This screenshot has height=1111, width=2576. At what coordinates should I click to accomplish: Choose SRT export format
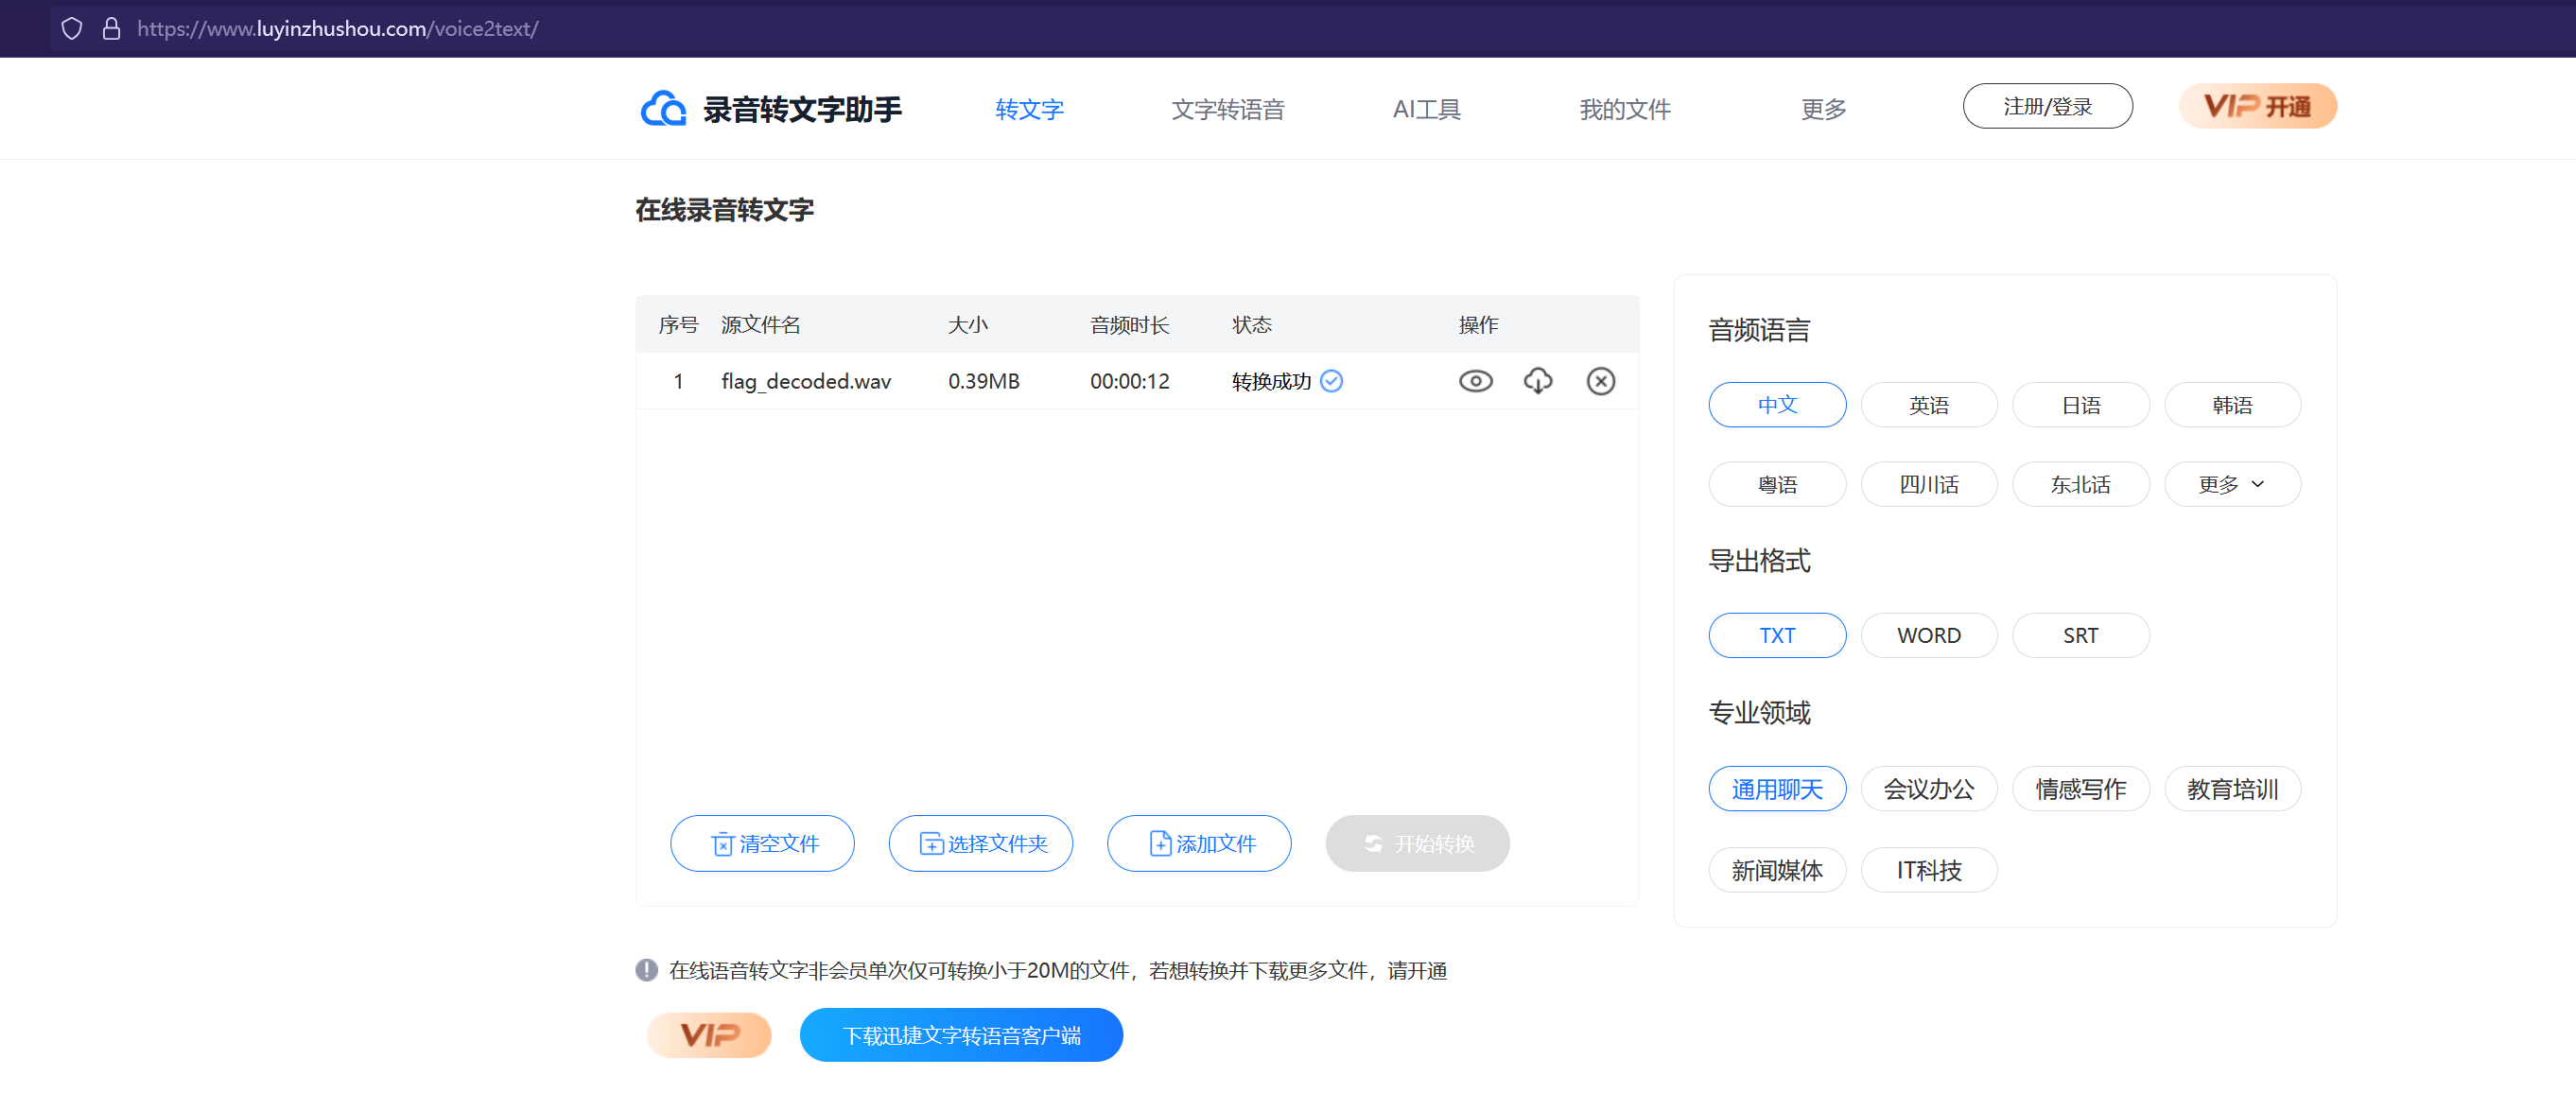pos(2080,635)
